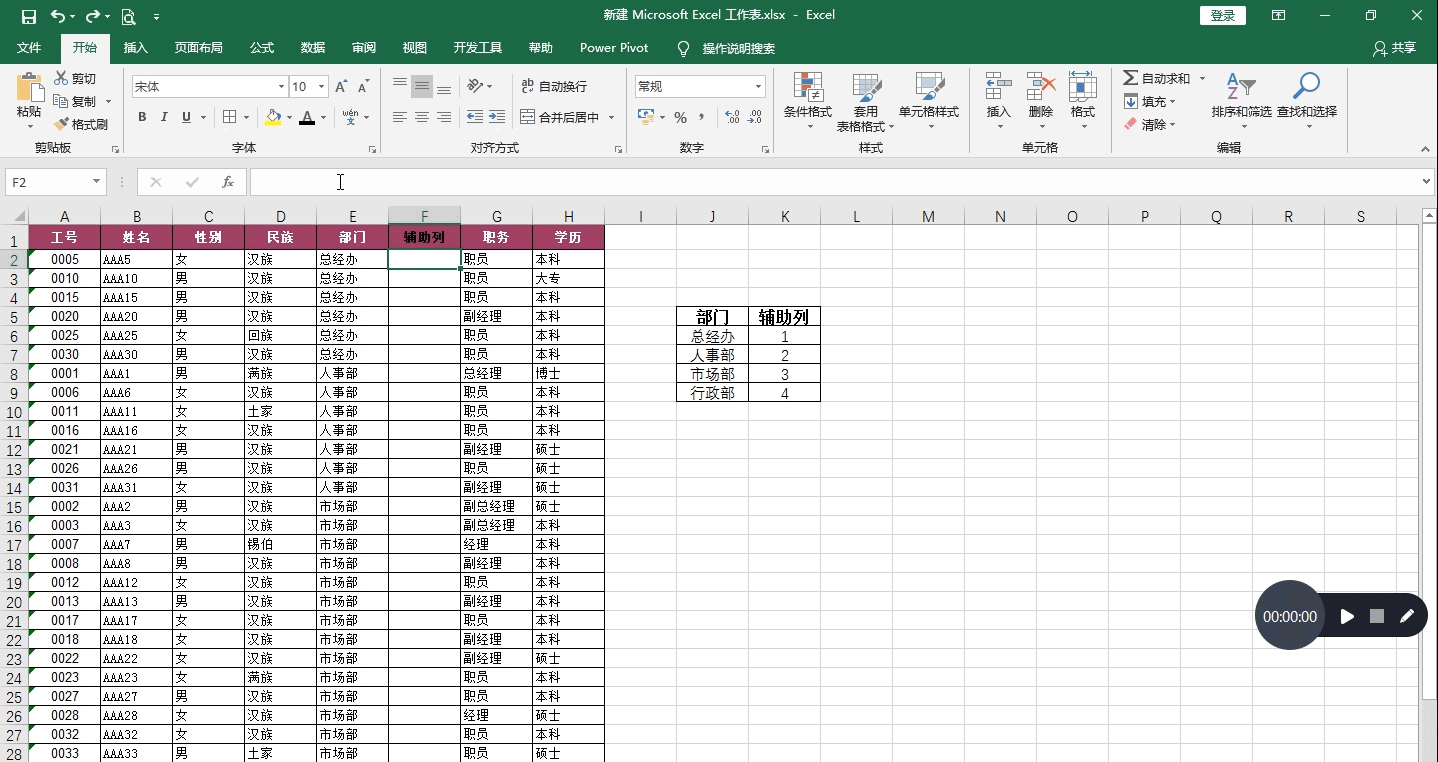Toggle italic formatting

(x=164, y=117)
